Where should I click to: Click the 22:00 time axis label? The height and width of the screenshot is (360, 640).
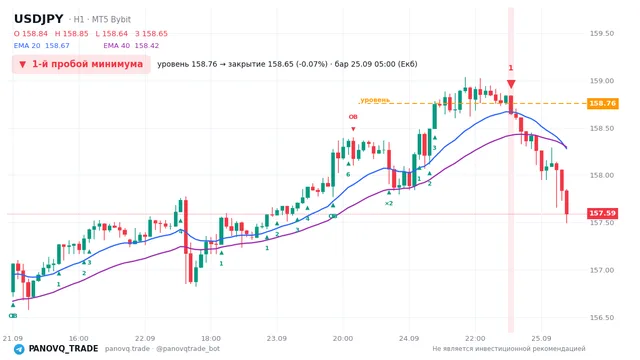click(475, 338)
